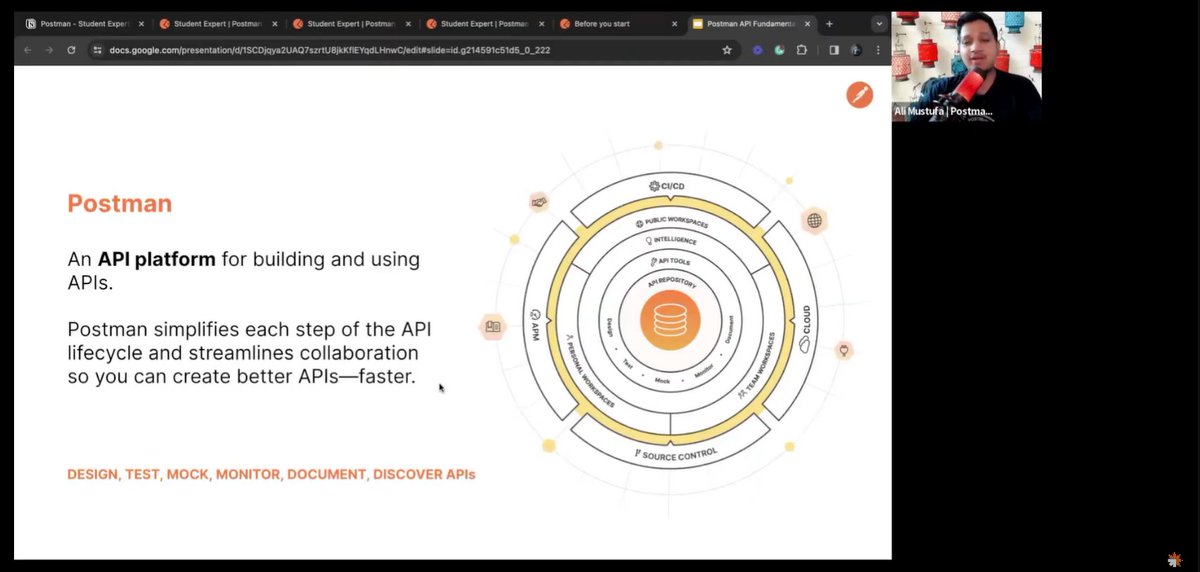Open a new browser tab
Image resolution: width=1200 pixels, height=572 pixels.
[x=829, y=23]
